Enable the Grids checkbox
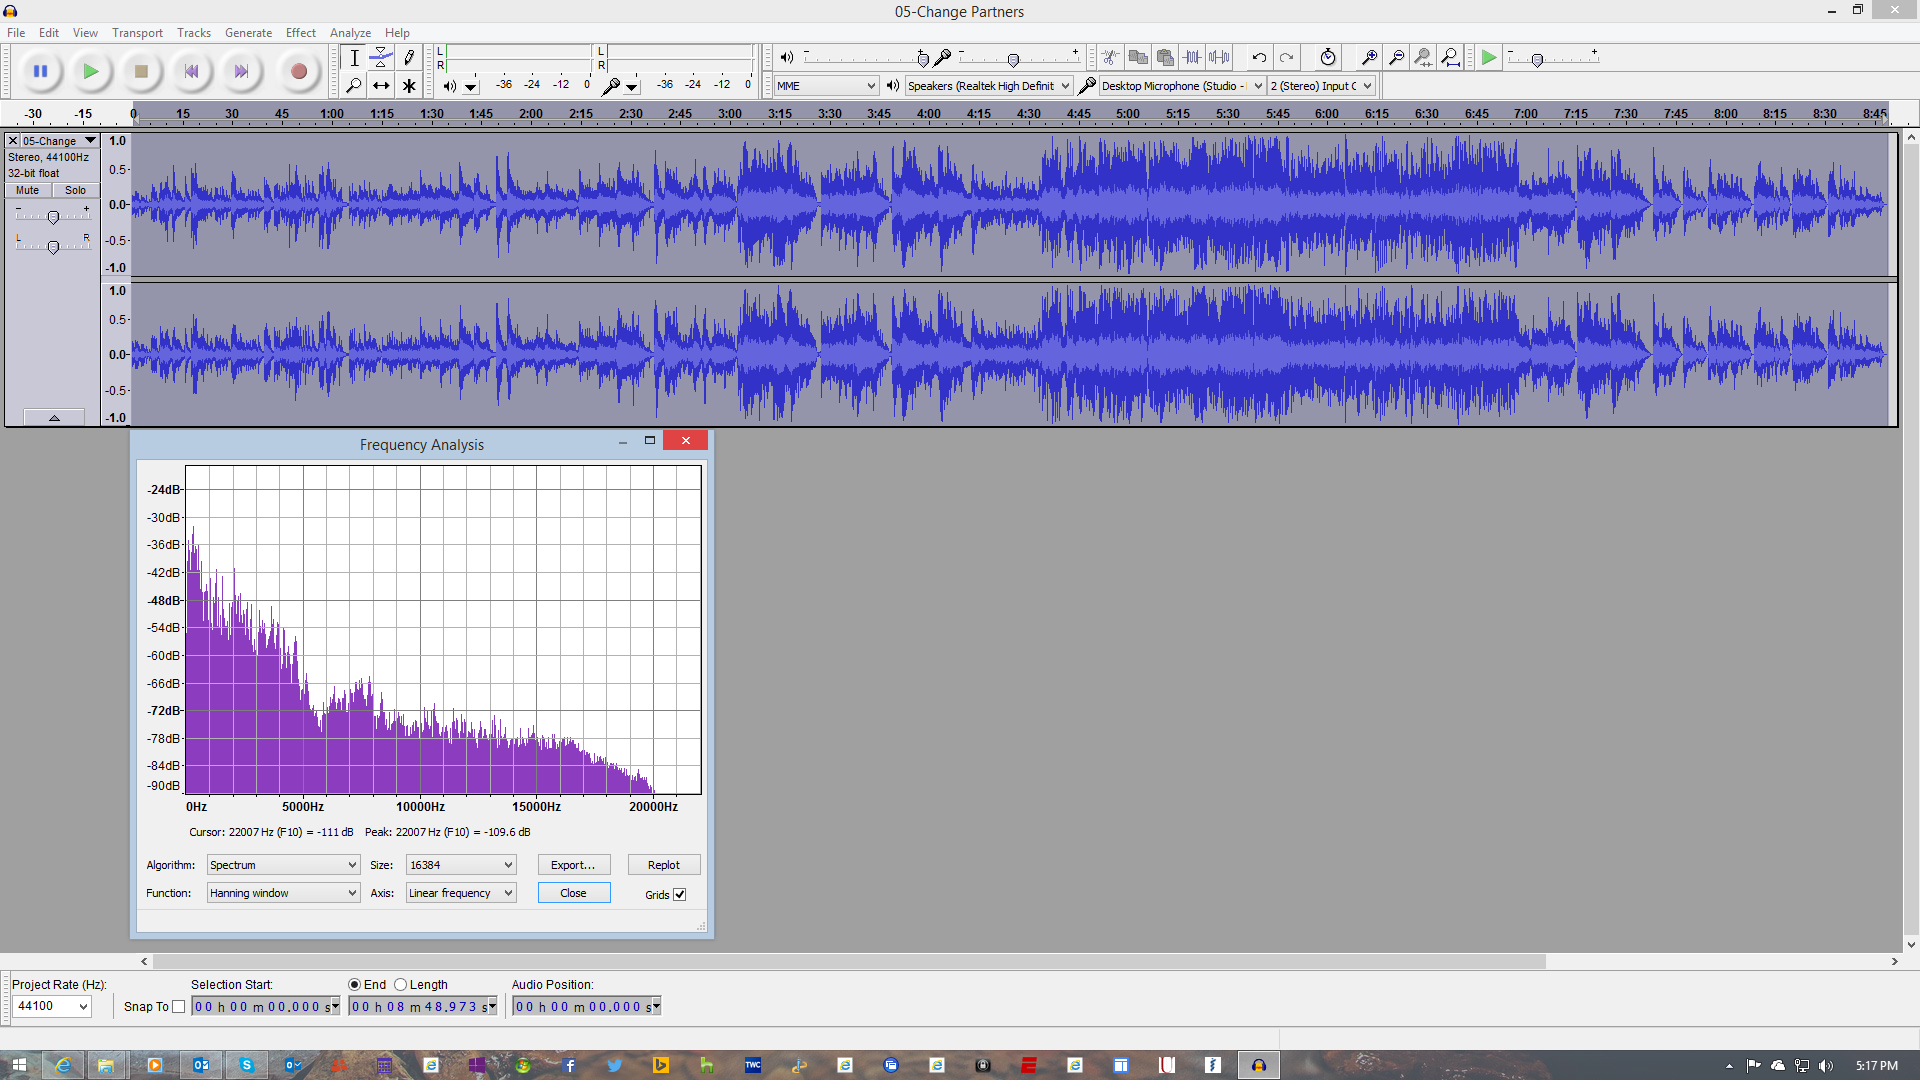Screen dimensions: 1920x1080 [x=680, y=894]
